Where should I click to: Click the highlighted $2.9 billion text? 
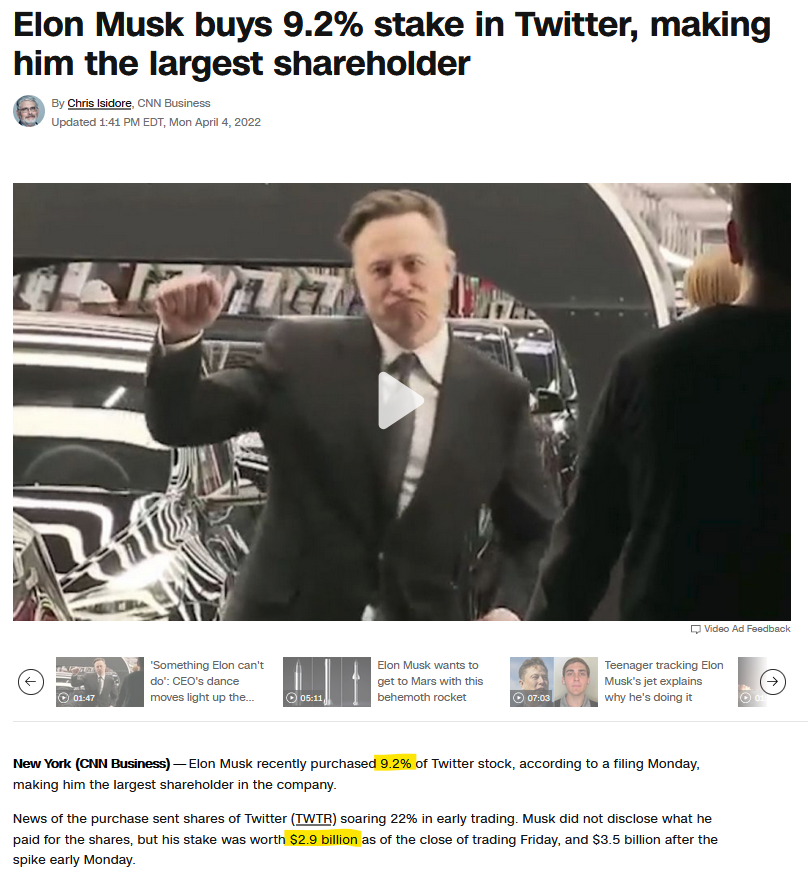(x=323, y=839)
